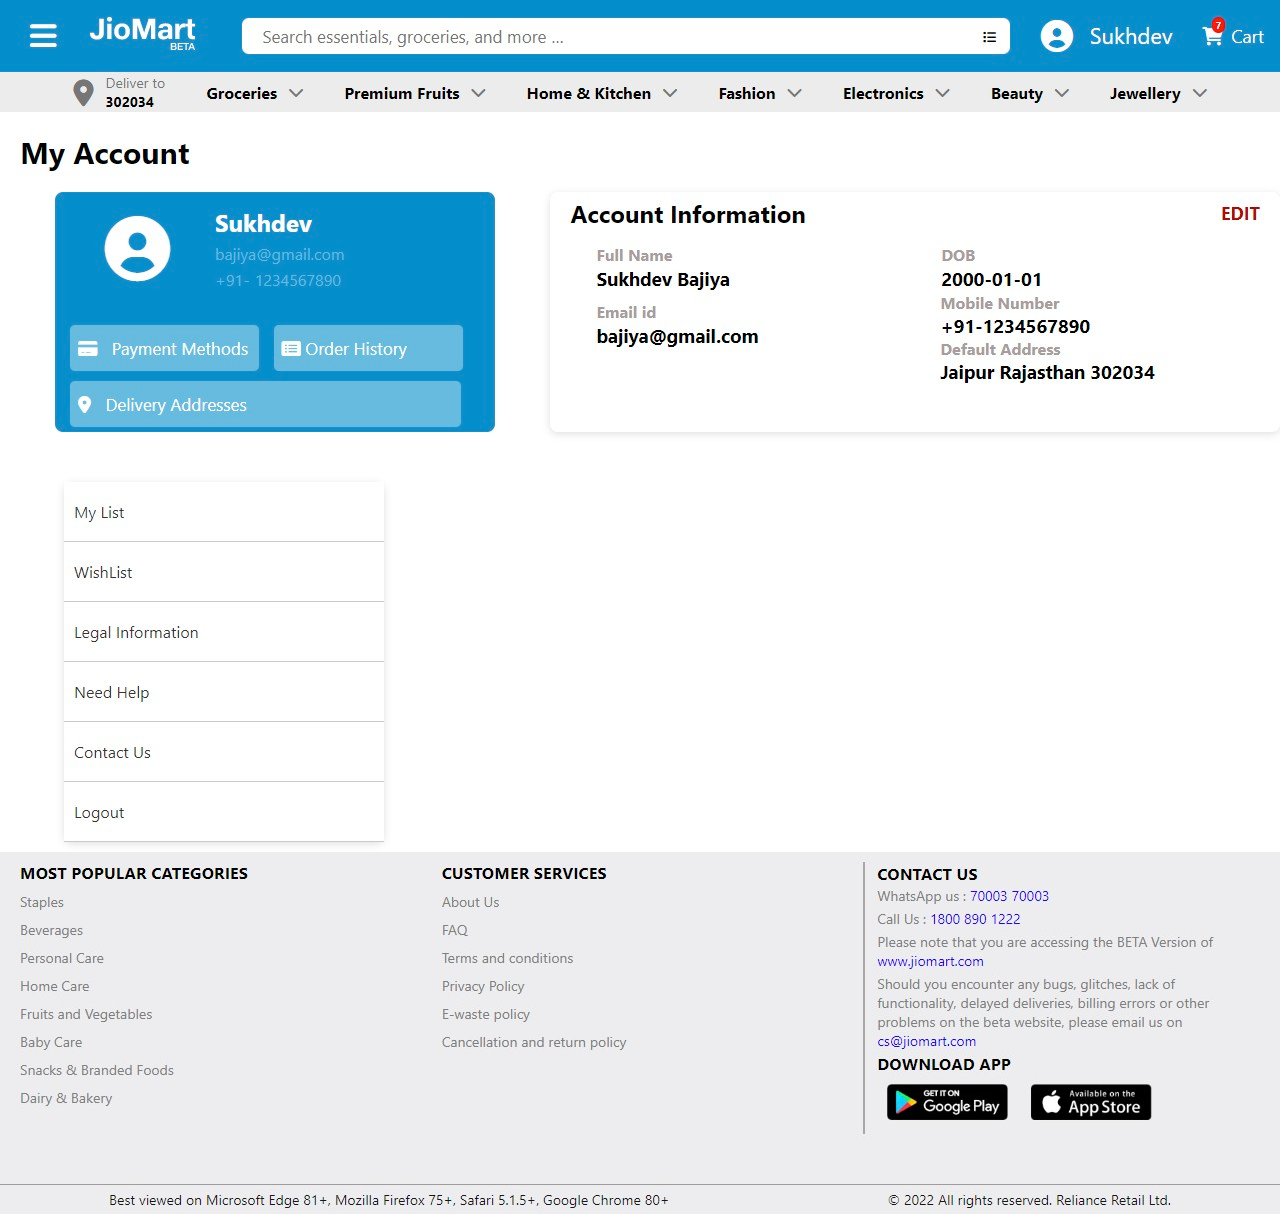The image size is (1280, 1214).
Task: Open My List menu item
Action: pos(224,512)
